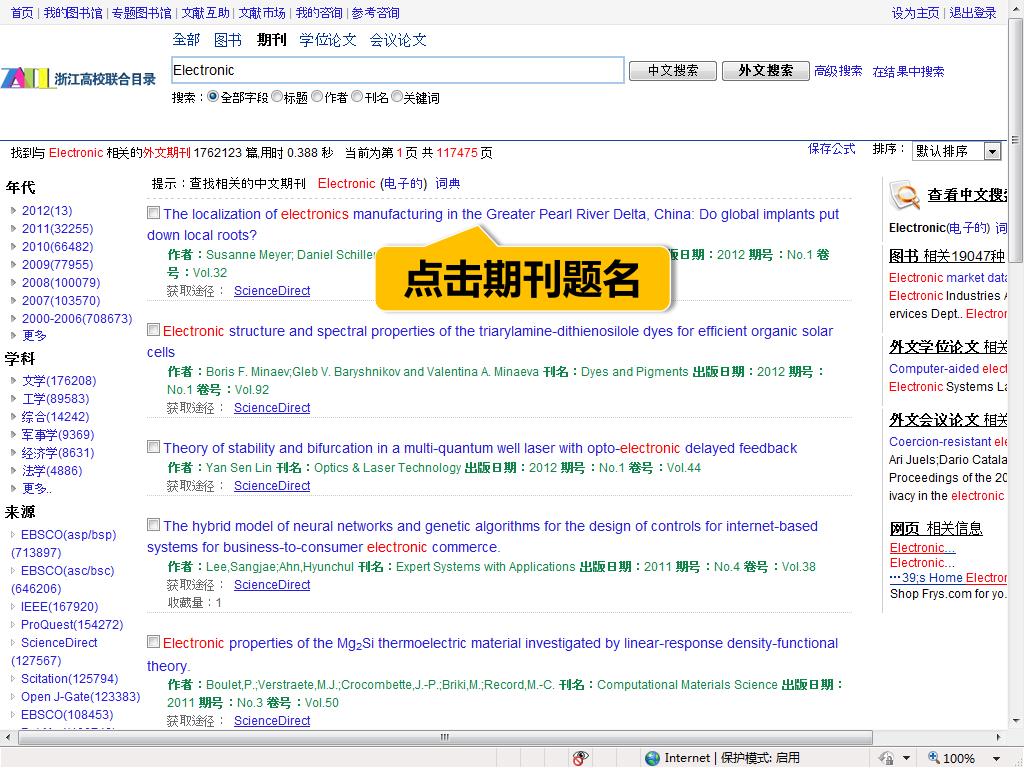
Task: Select the 刊名 search radio button
Action: tap(357, 97)
